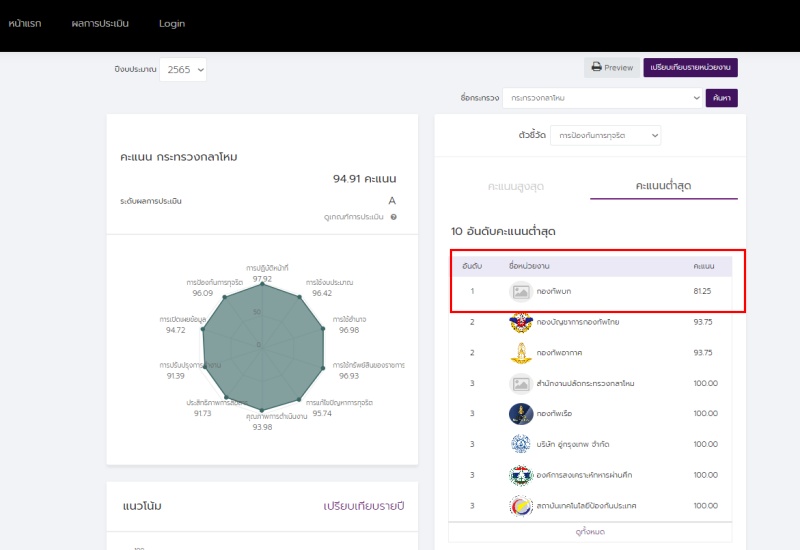
Task: Click the purple ค้นหา search button
Action: click(722, 98)
